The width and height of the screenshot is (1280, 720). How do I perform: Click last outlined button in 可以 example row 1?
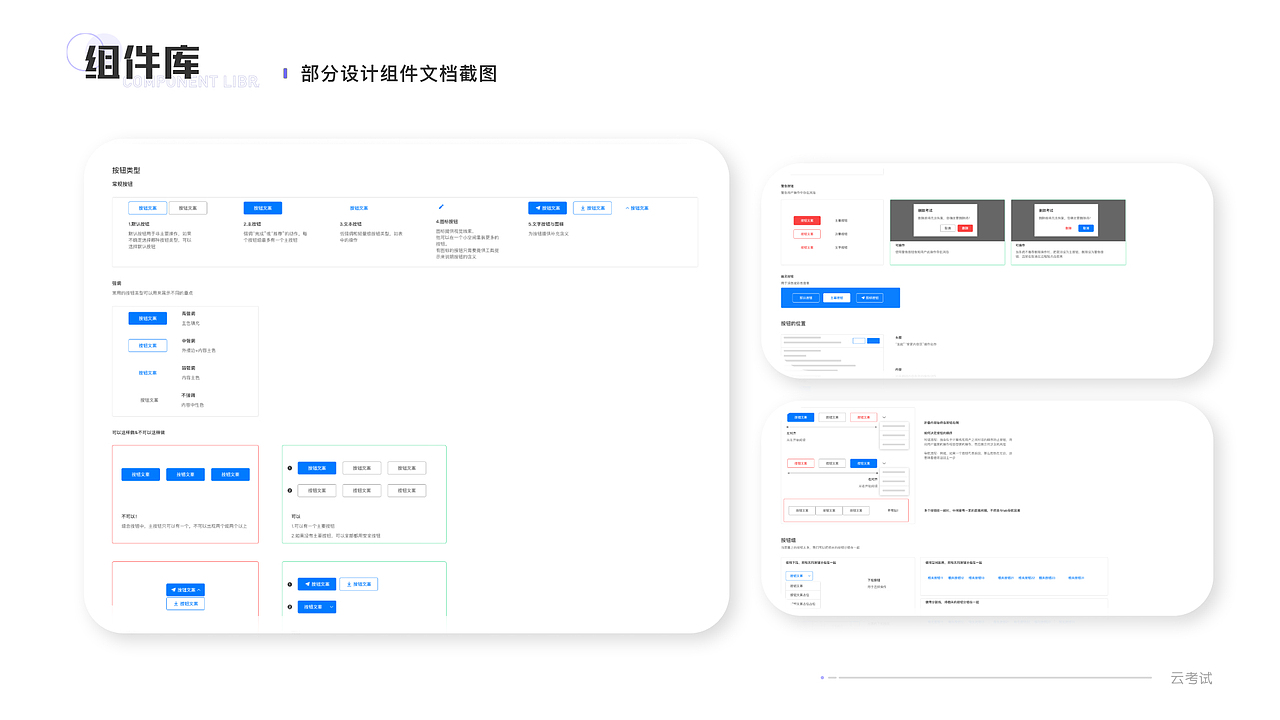point(407,468)
